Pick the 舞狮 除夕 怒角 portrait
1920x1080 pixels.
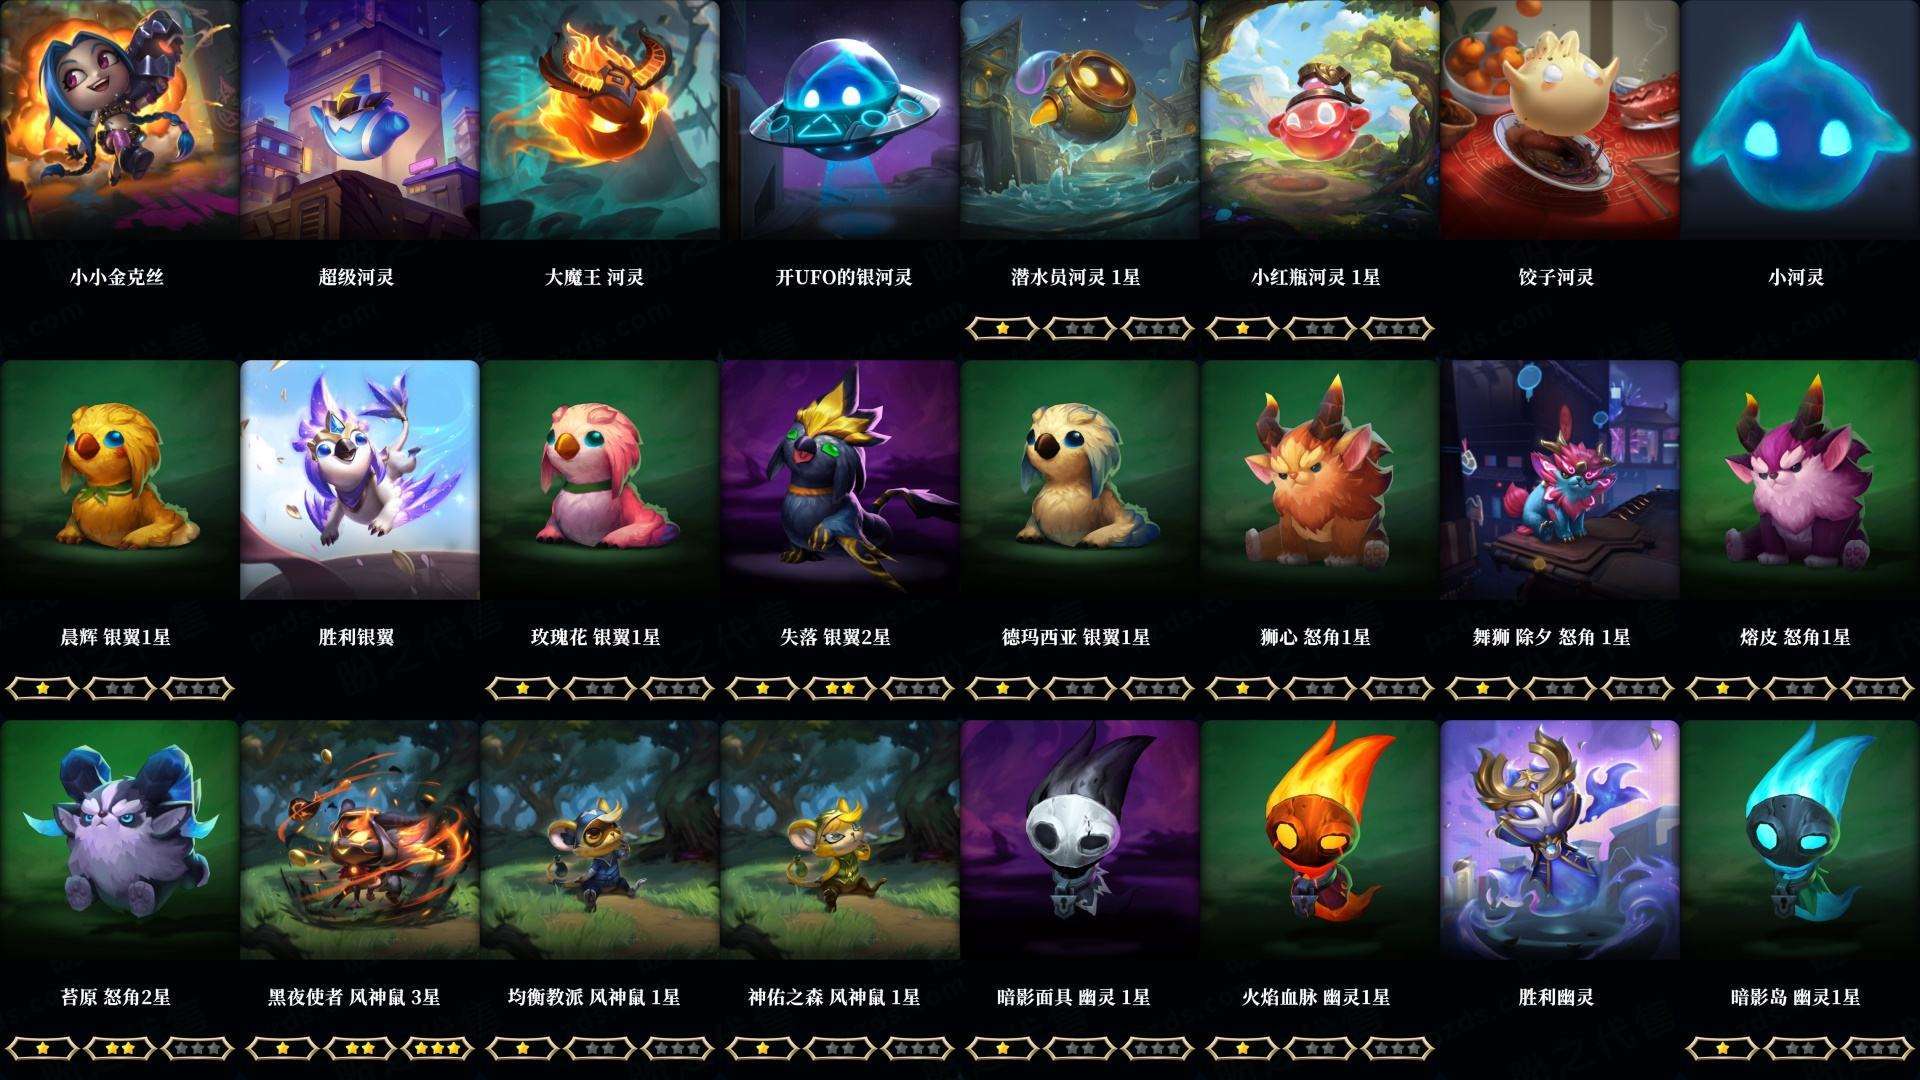1560,480
